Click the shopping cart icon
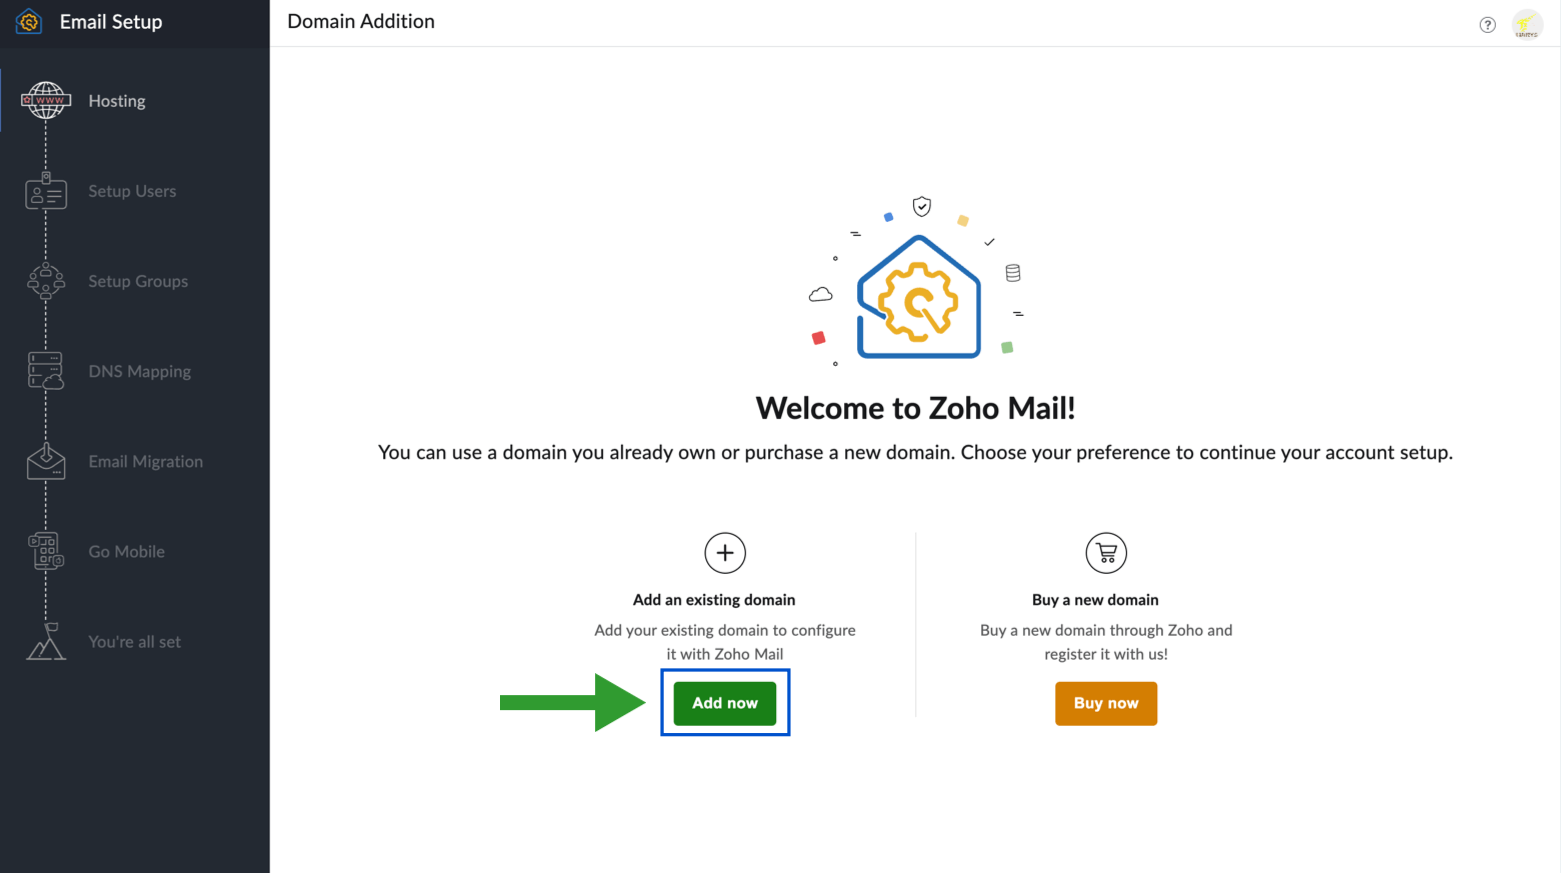The image size is (1561, 873). (x=1106, y=553)
